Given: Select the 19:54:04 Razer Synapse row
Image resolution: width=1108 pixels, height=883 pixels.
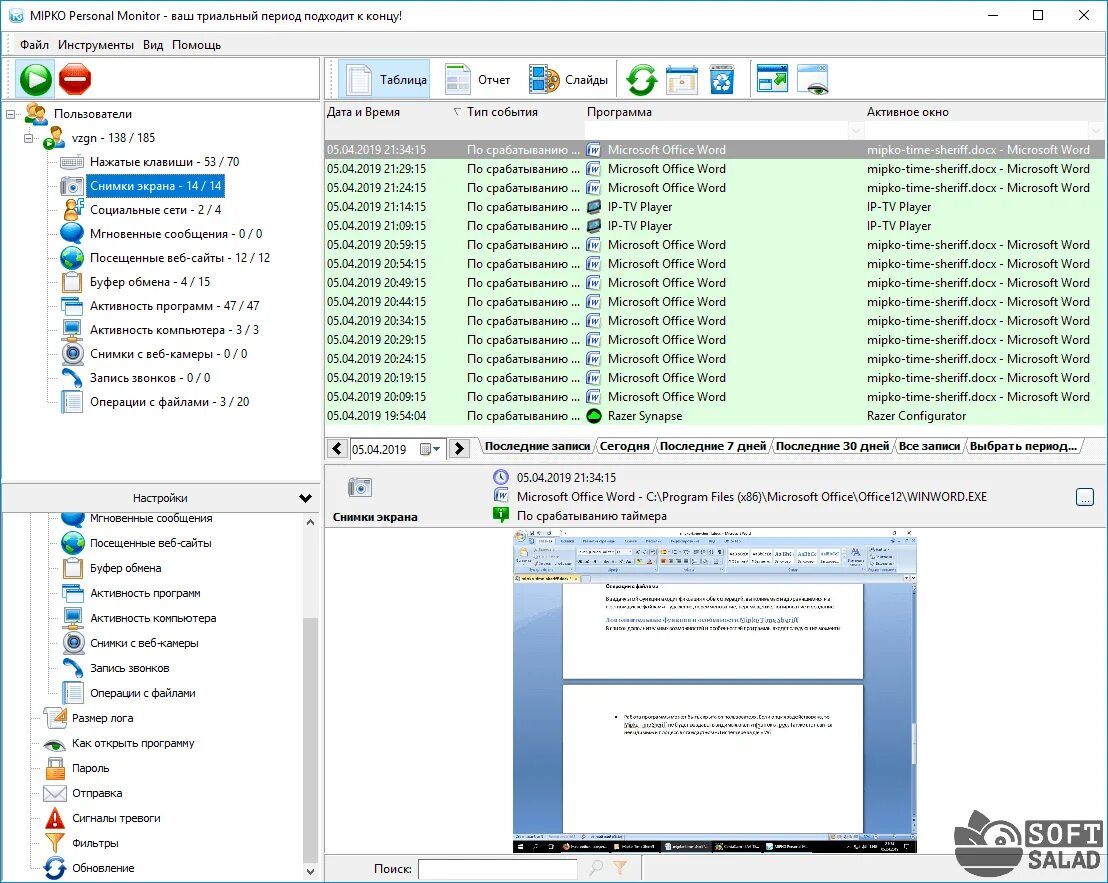Looking at the screenshot, I should click(714, 416).
